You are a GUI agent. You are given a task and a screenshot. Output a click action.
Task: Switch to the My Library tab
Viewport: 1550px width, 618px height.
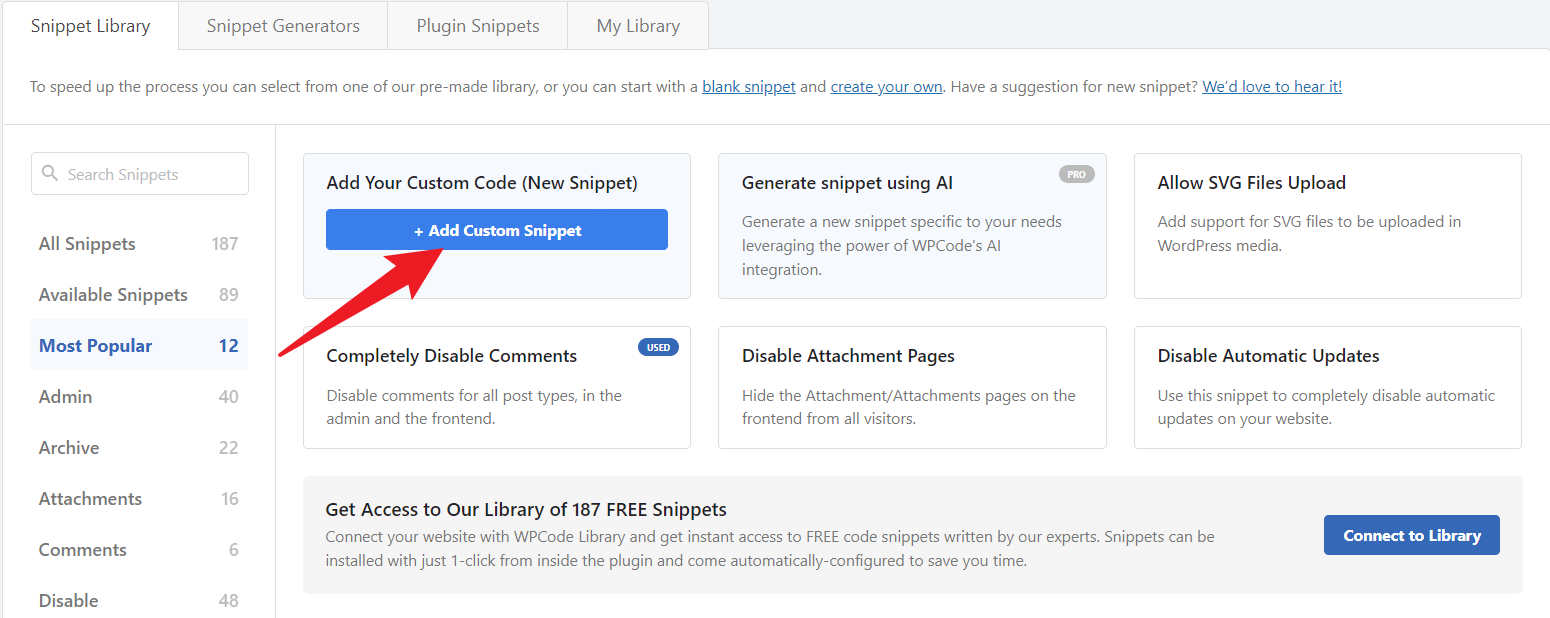click(x=637, y=25)
